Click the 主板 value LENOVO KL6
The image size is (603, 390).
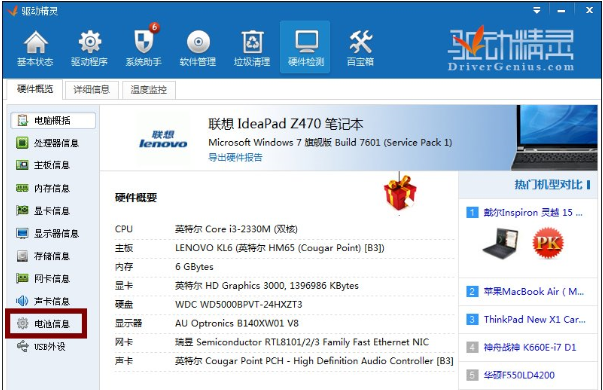pos(280,248)
